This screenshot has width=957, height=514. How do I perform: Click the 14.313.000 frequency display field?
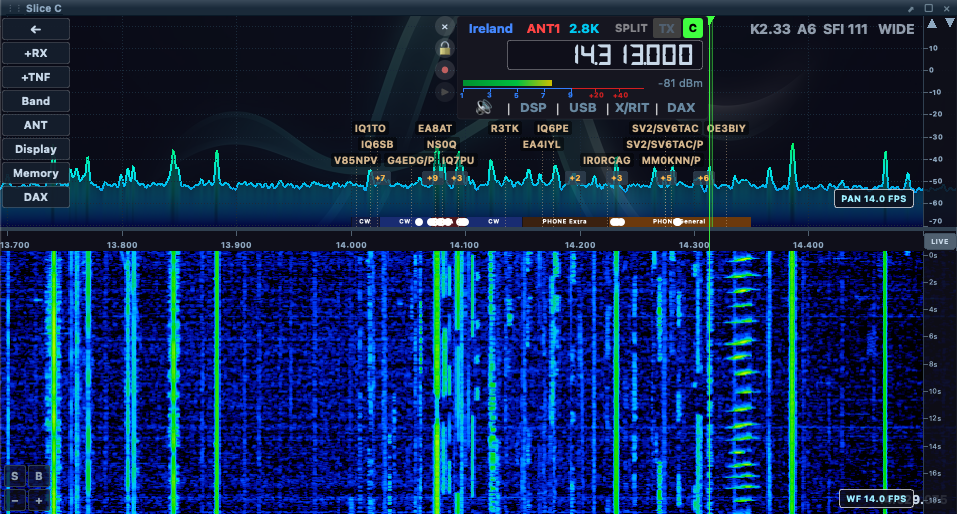[x=605, y=56]
